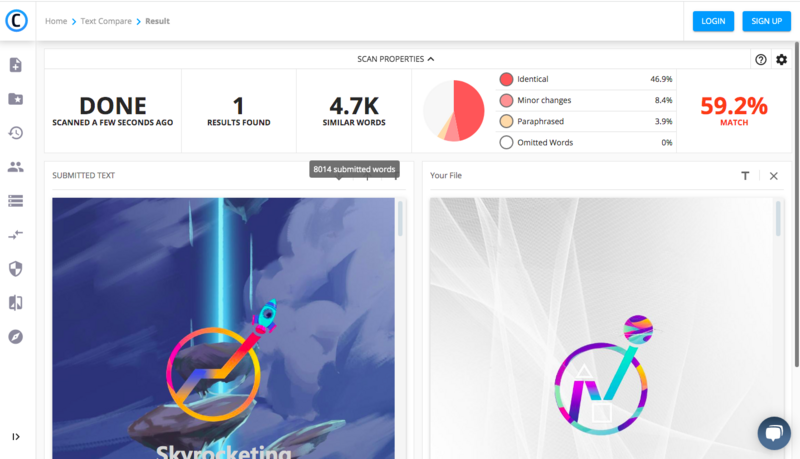The height and width of the screenshot is (459, 800).
Task: Open the starred folder icon in sidebar
Action: (16, 99)
